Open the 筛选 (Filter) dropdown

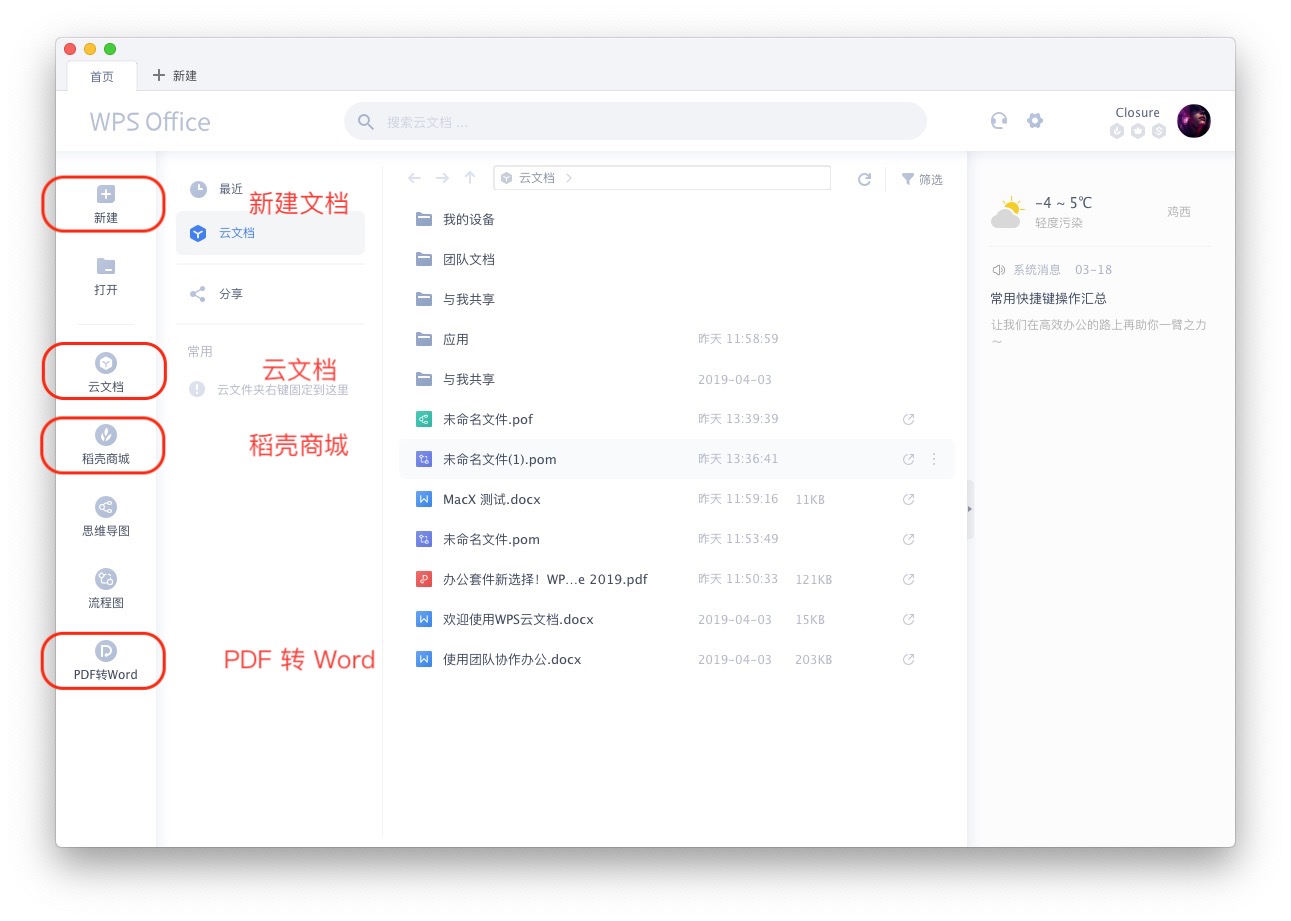(x=921, y=178)
